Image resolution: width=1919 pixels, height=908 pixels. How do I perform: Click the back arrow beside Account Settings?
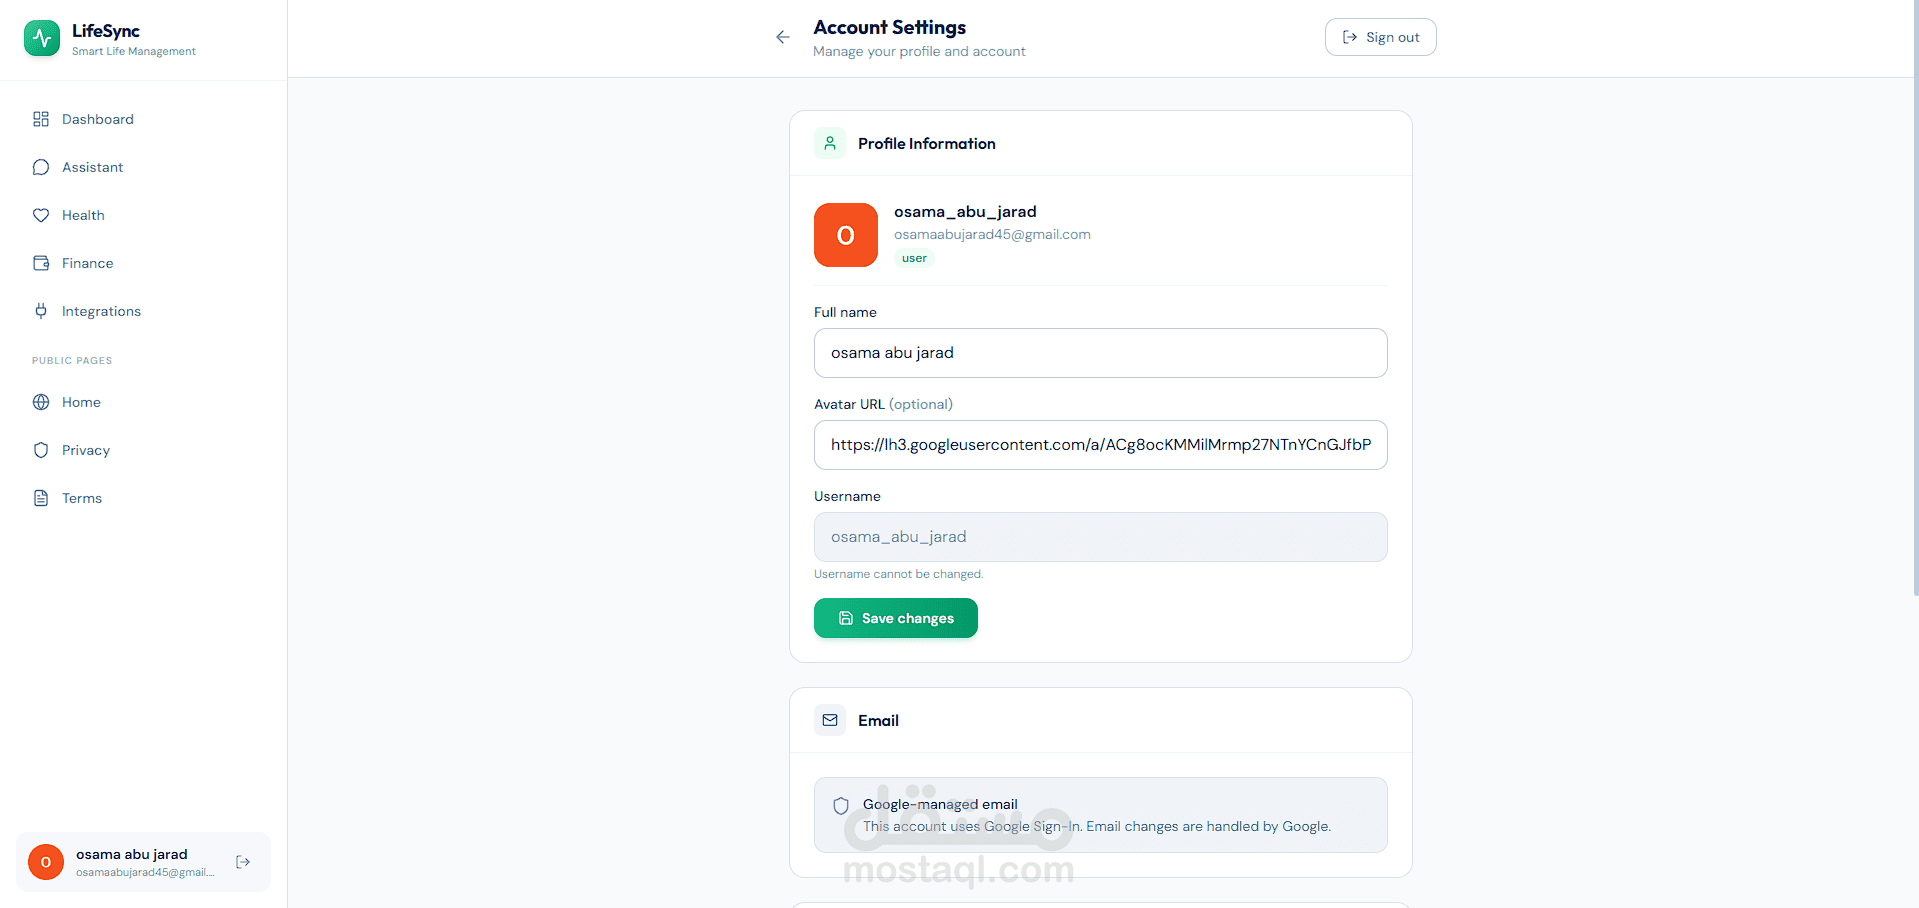point(783,37)
